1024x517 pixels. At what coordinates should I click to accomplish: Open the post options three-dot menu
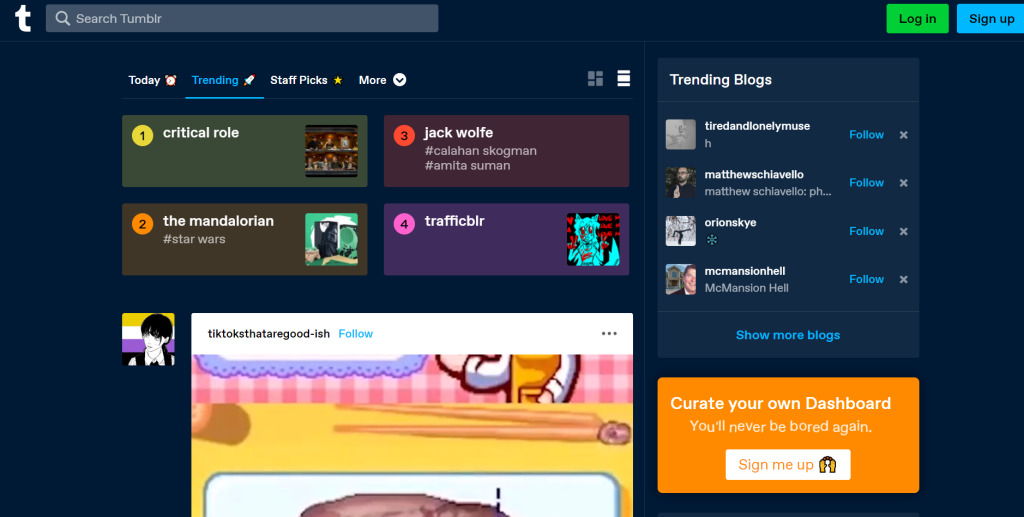pyautogui.click(x=609, y=334)
